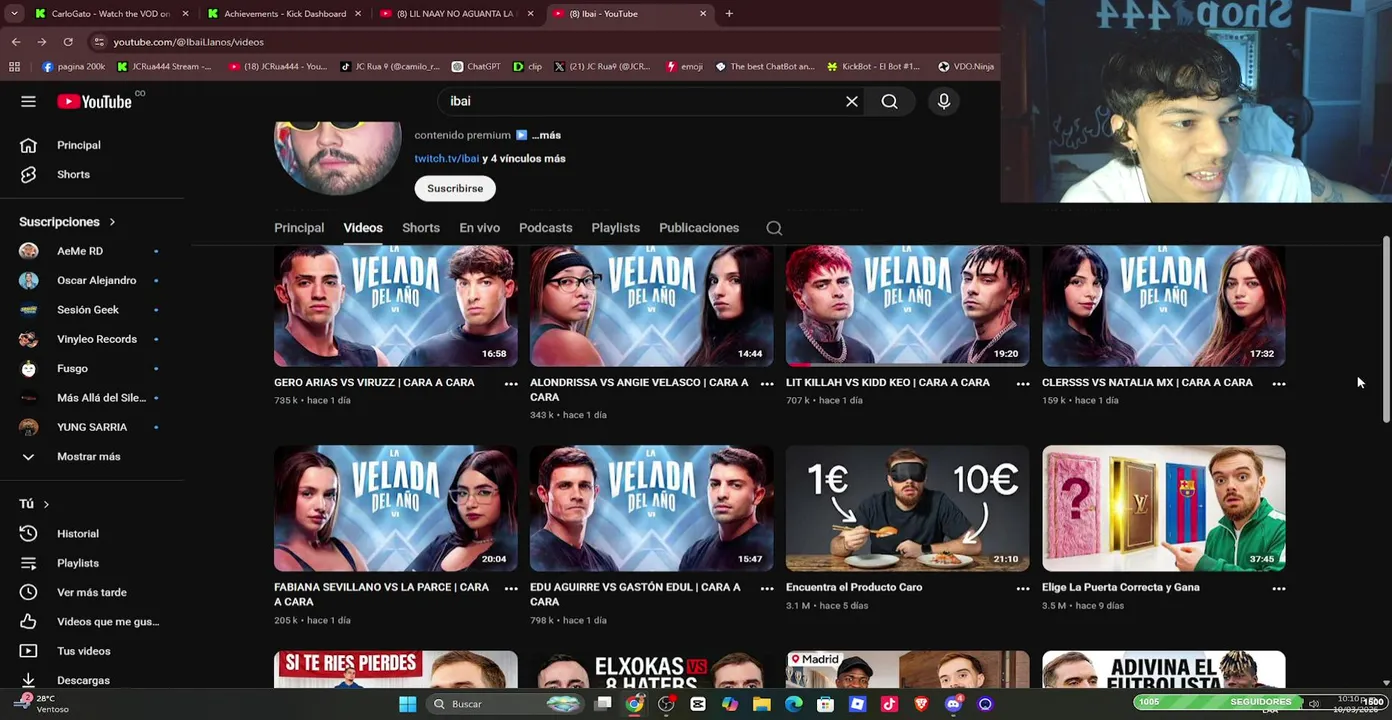The height and width of the screenshot is (720, 1392).
Task: Switch to CarloGato VOD browser tab
Action: [x=110, y=14]
